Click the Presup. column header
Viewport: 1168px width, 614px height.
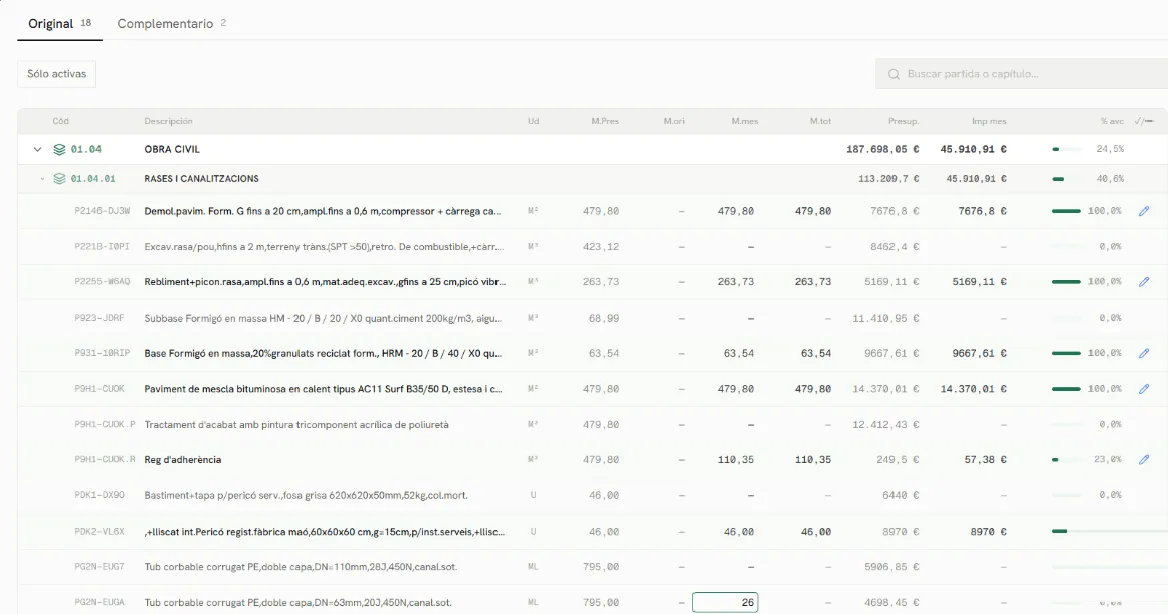(x=903, y=121)
